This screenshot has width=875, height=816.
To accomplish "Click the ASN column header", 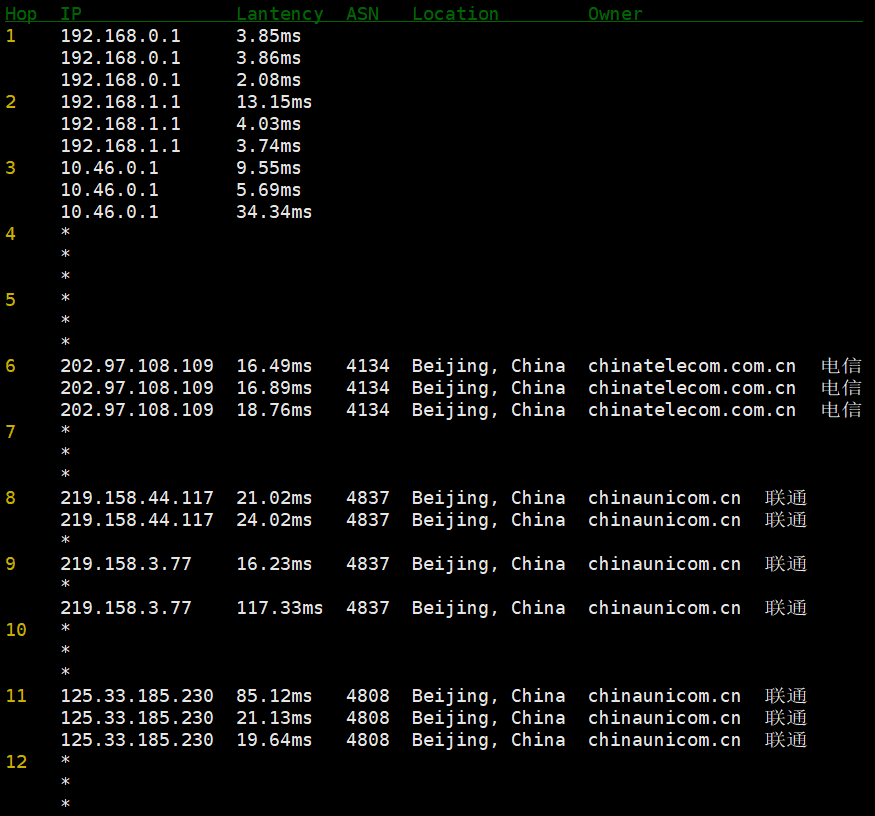I will click(362, 14).
